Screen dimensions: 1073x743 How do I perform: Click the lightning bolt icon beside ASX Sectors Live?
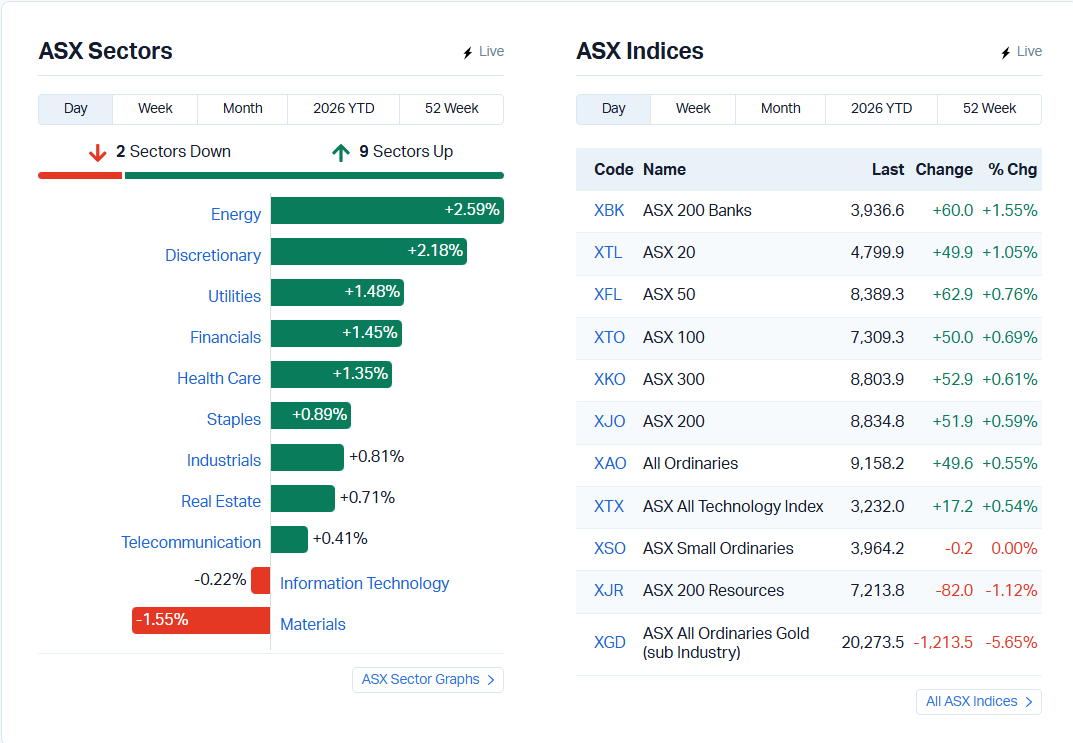[x=467, y=53]
